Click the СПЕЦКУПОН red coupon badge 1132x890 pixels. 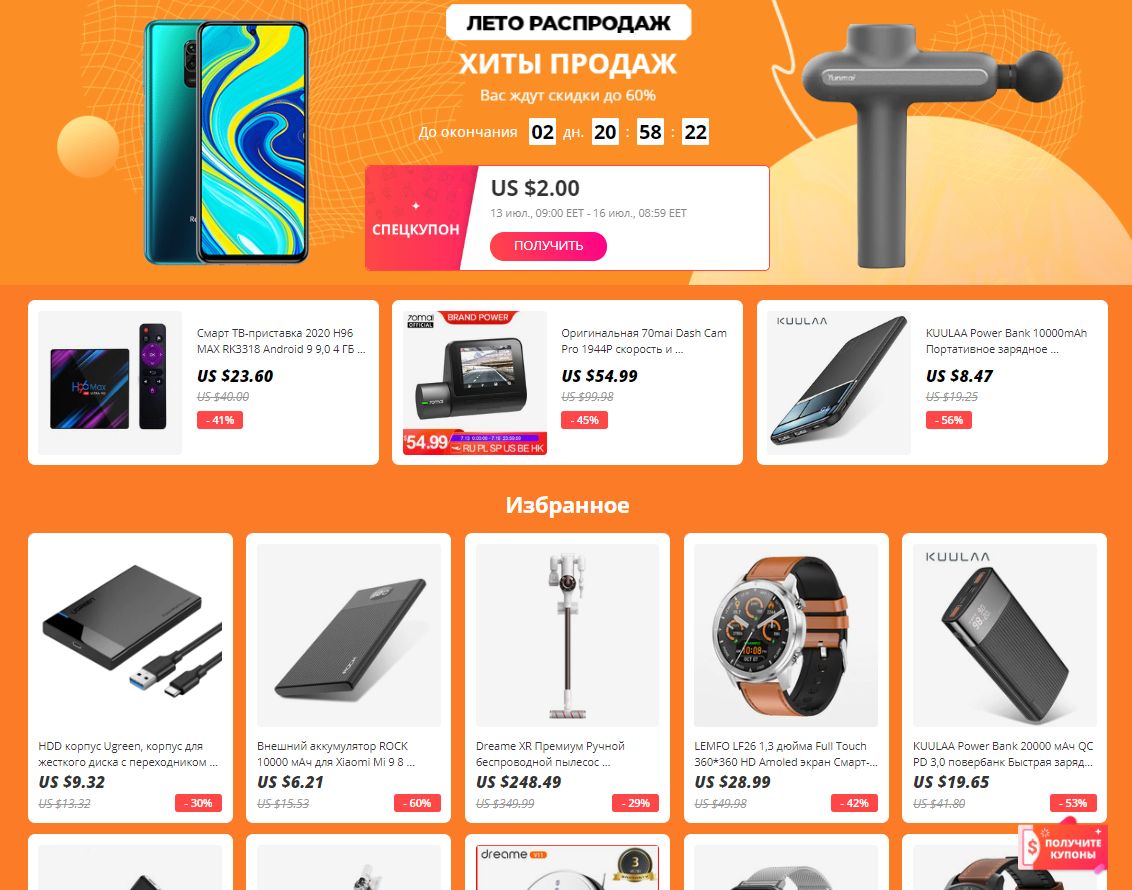[x=415, y=219]
